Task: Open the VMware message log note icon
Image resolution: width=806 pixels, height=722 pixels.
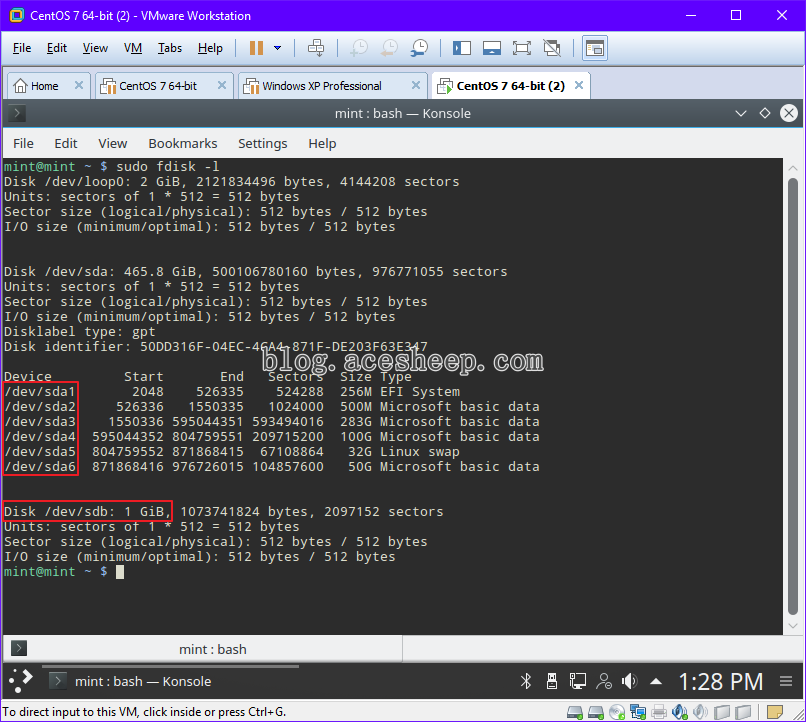Action: [x=775, y=712]
